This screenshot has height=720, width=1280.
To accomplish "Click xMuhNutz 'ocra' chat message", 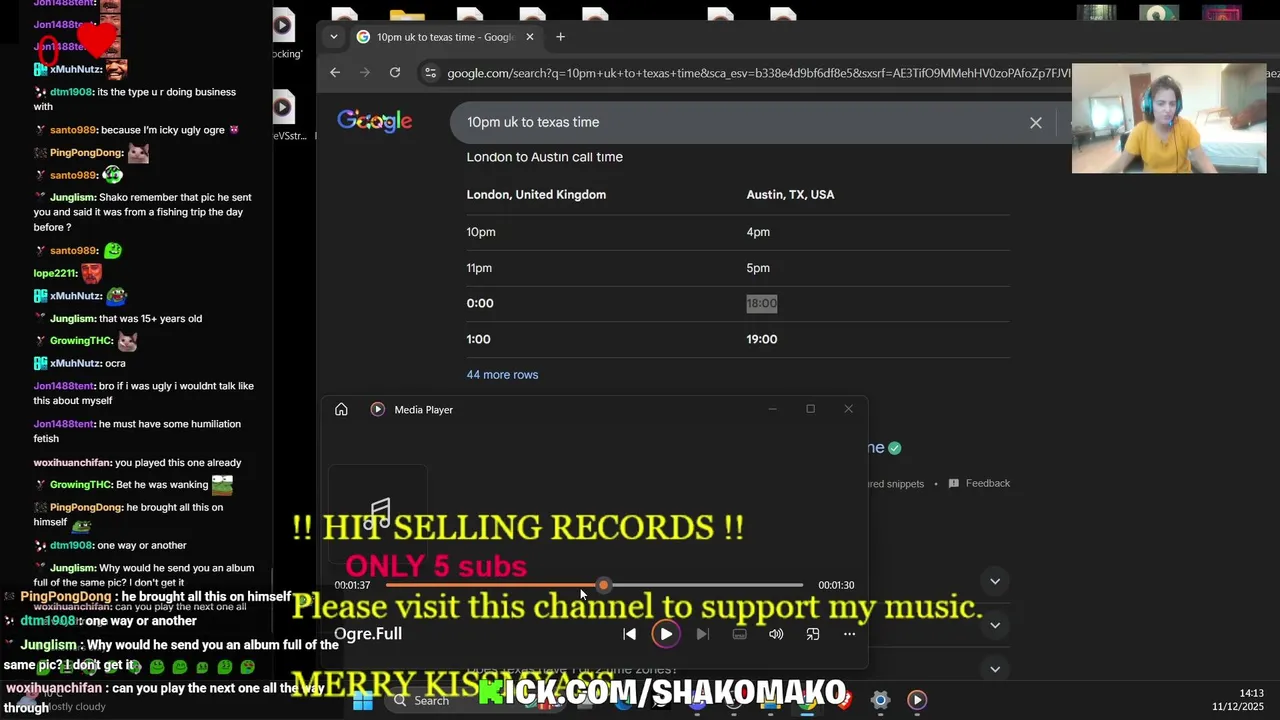I will (80, 363).
